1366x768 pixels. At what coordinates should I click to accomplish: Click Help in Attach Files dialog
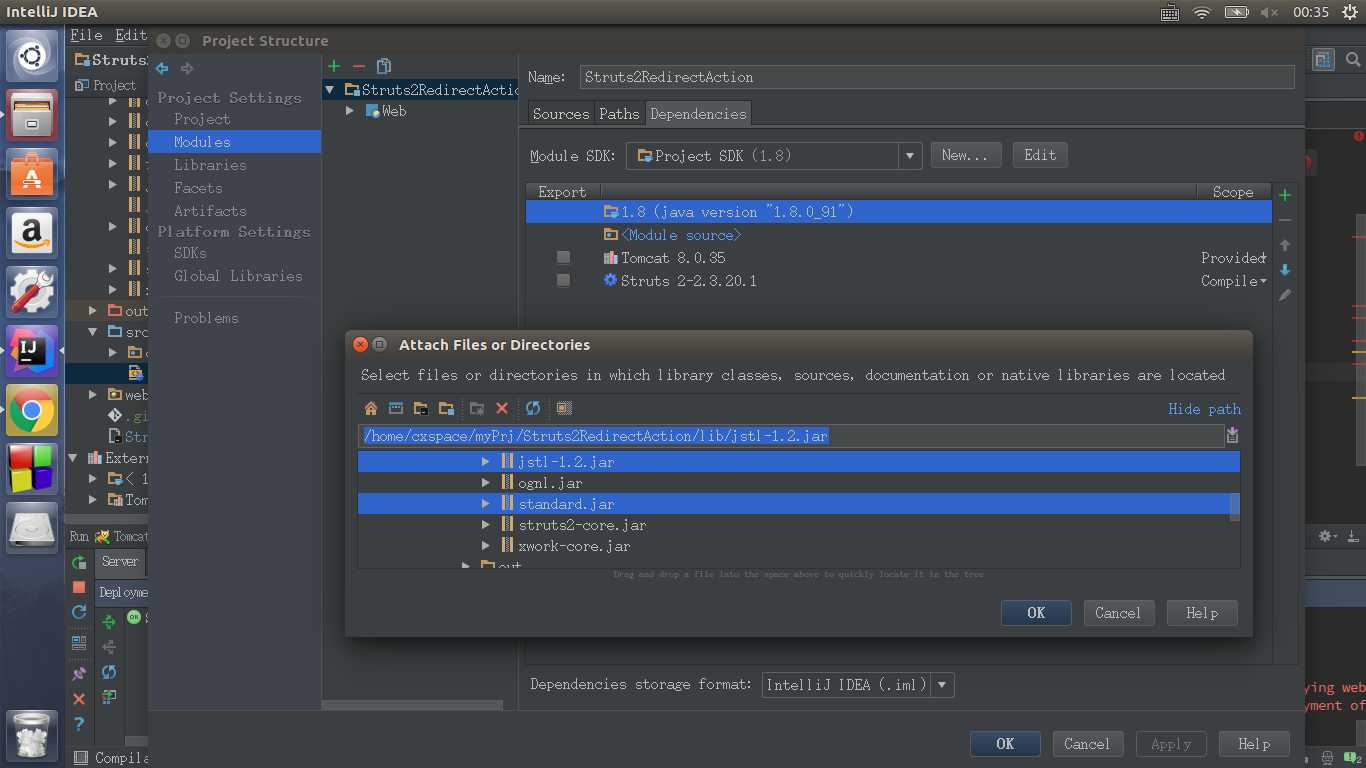[1202, 613]
